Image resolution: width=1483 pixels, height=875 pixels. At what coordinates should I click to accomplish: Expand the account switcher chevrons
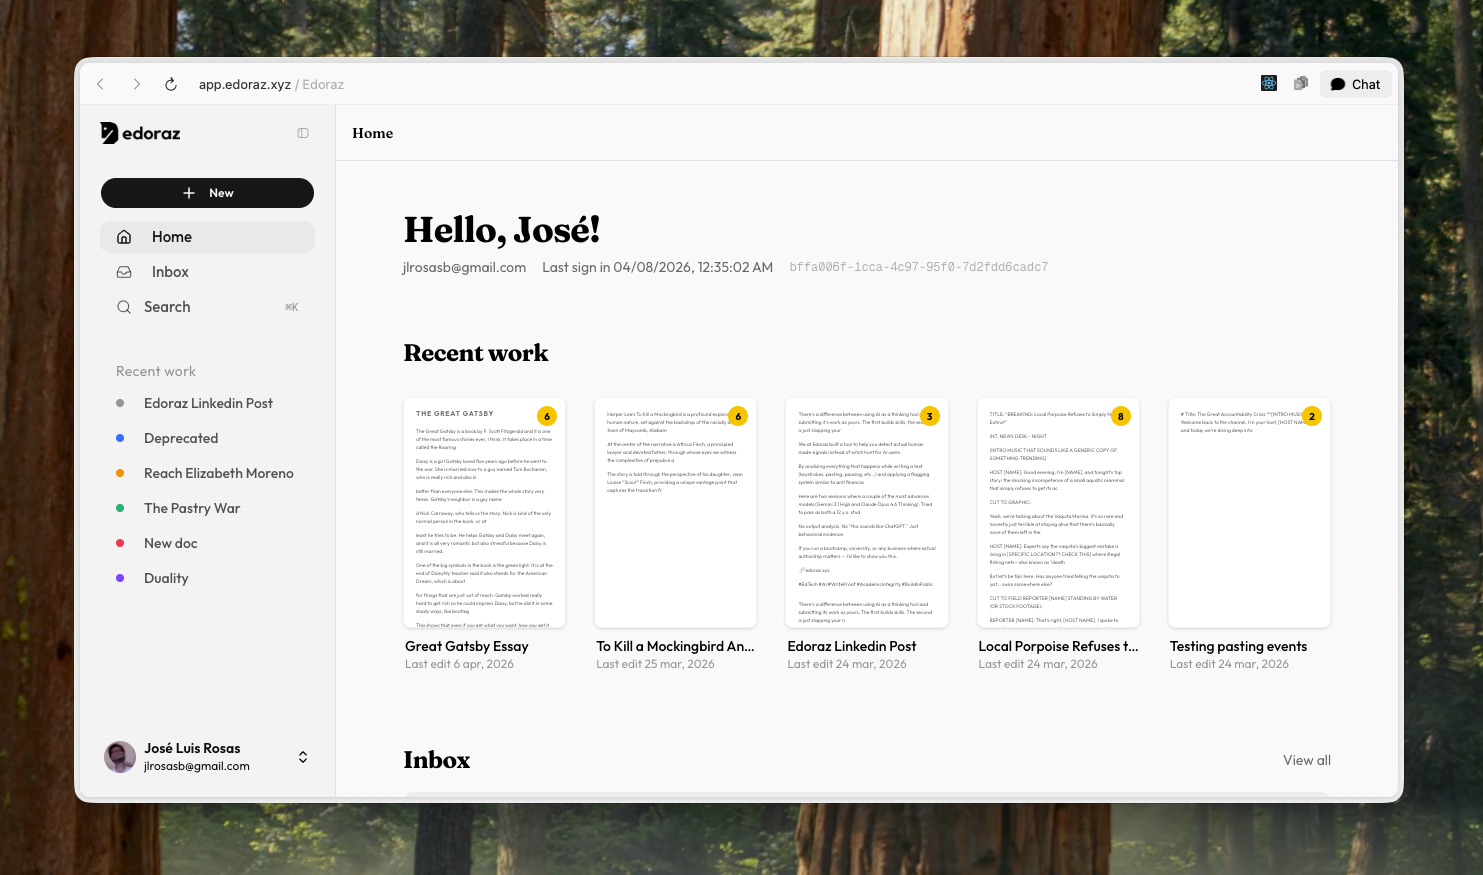303,757
